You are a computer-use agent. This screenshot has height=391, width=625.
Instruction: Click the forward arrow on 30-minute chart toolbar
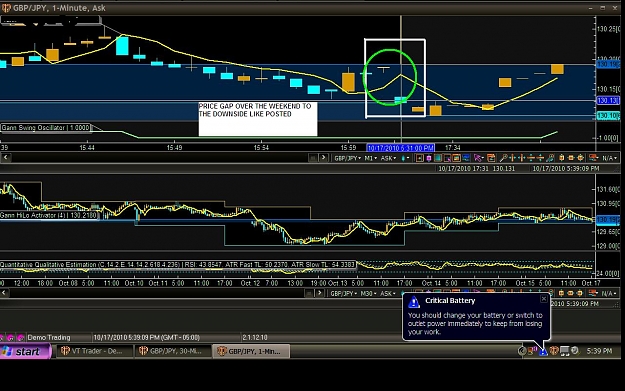[319, 293]
